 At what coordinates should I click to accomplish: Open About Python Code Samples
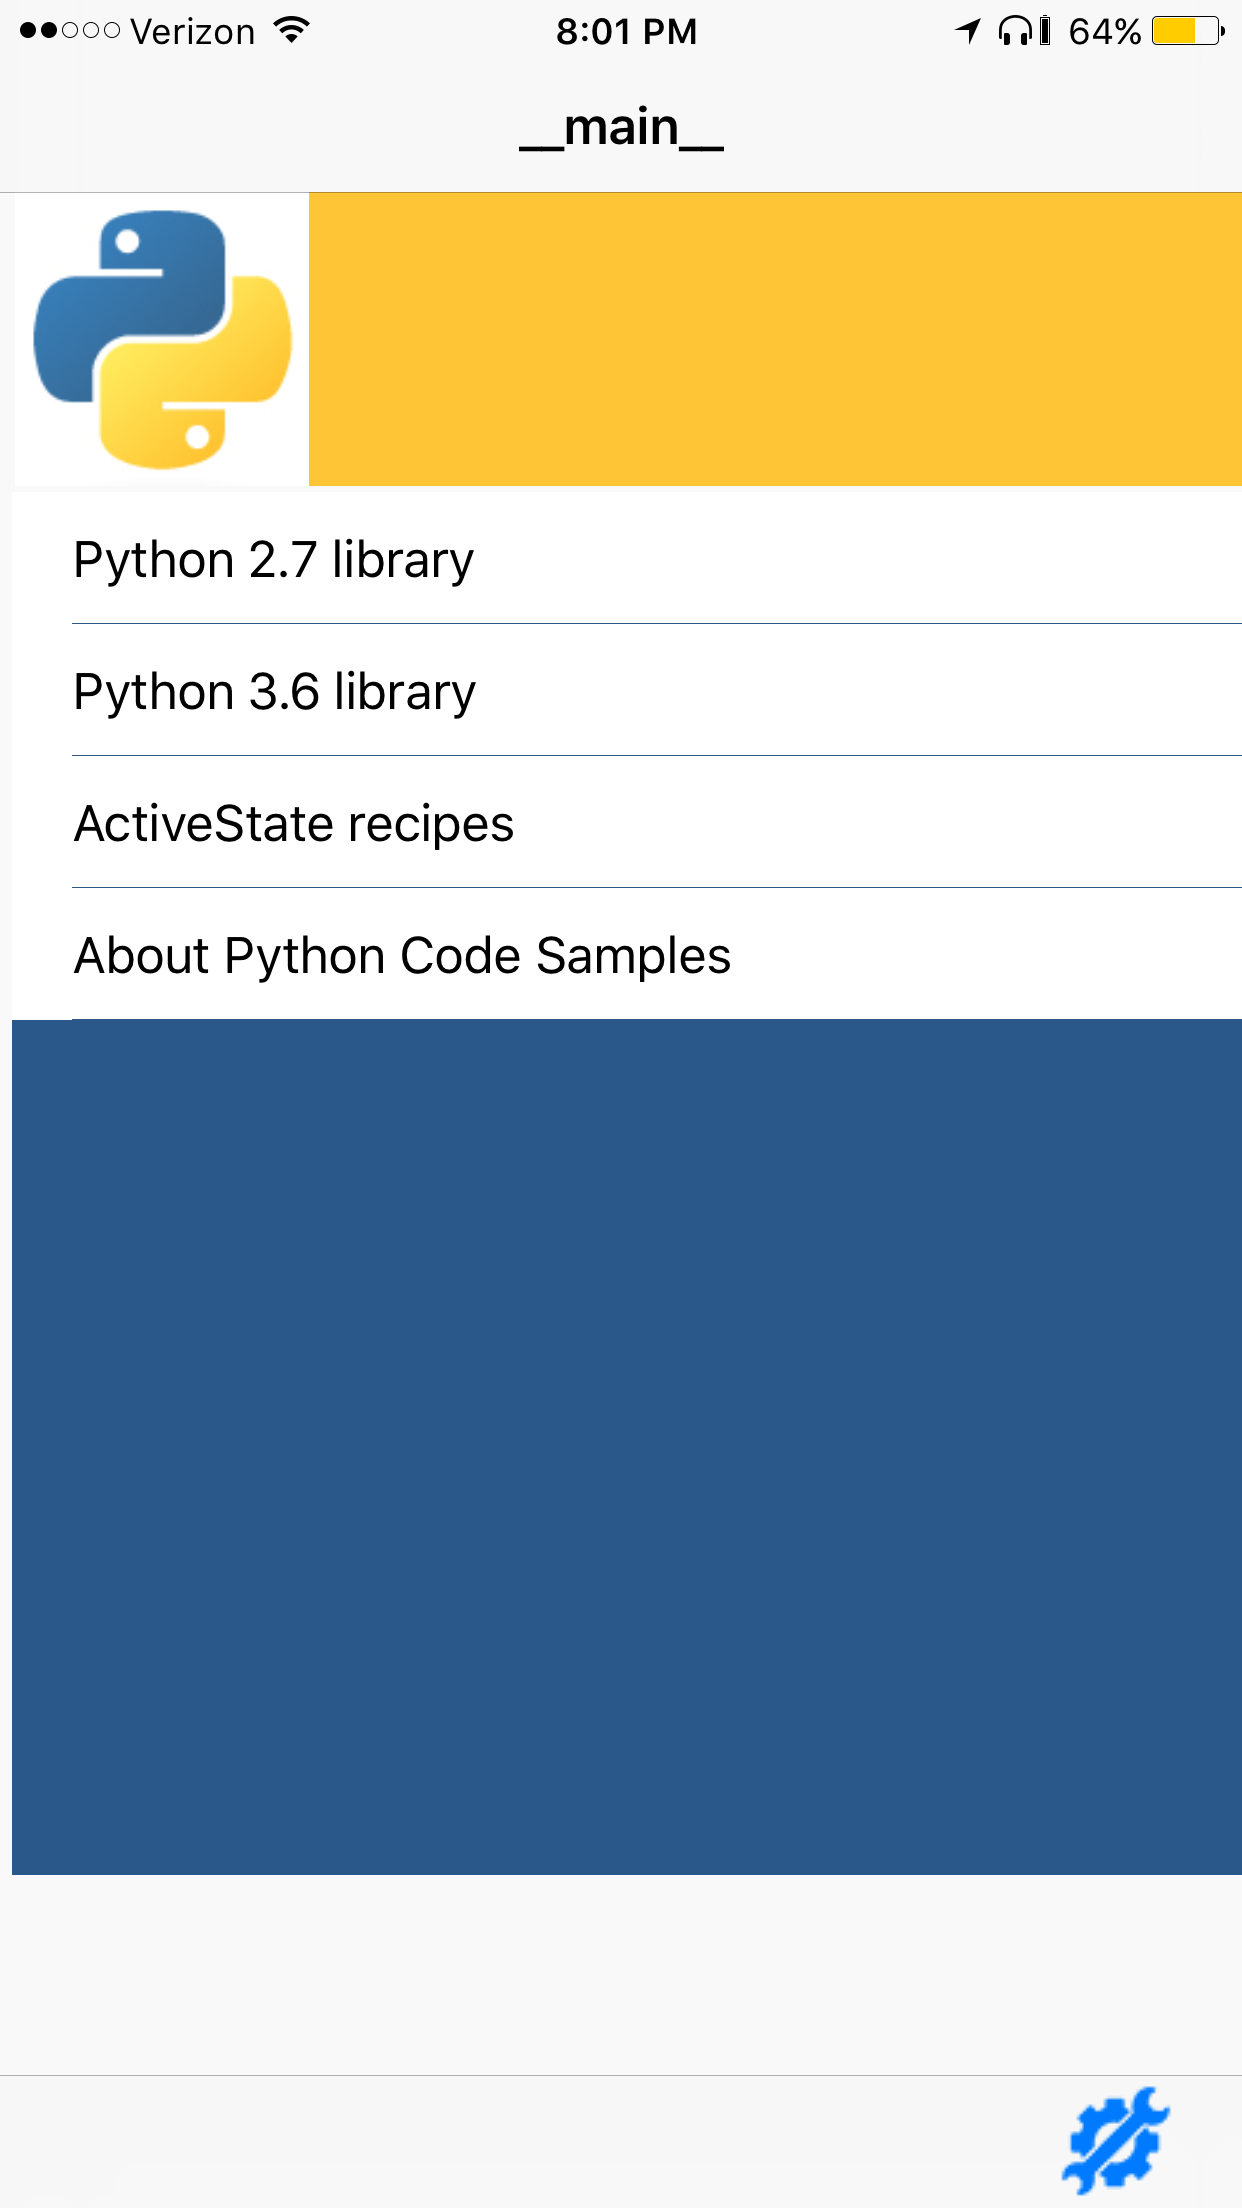402,955
